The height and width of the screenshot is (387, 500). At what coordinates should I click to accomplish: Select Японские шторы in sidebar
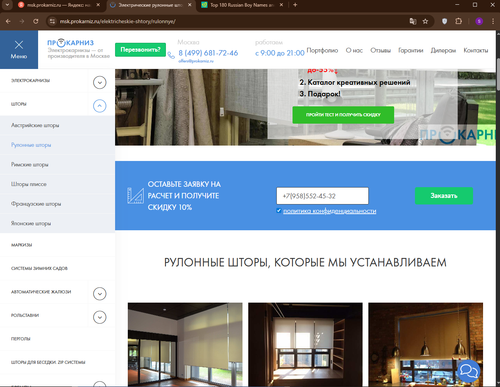pos(31,223)
